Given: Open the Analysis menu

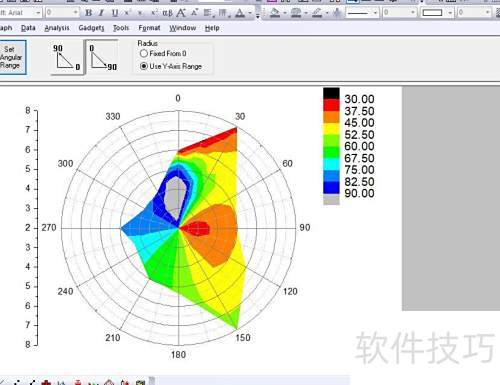Looking at the screenshot, I should point(57,28).
